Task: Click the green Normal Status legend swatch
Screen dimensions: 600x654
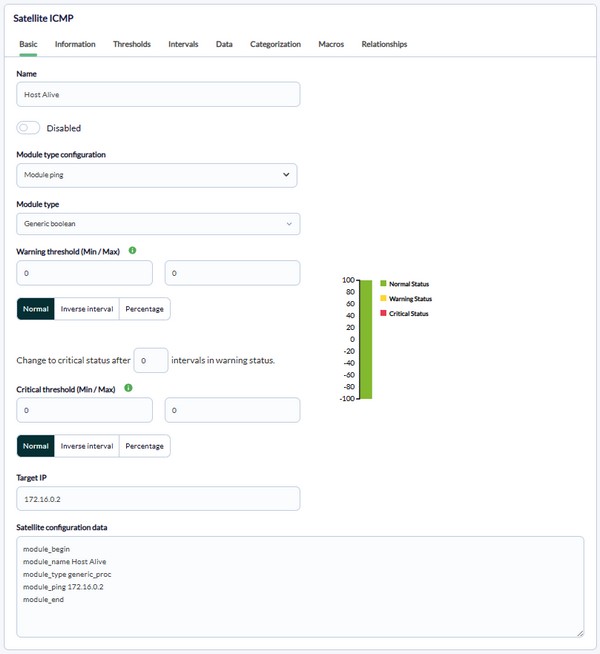Action: pos(383,283)
